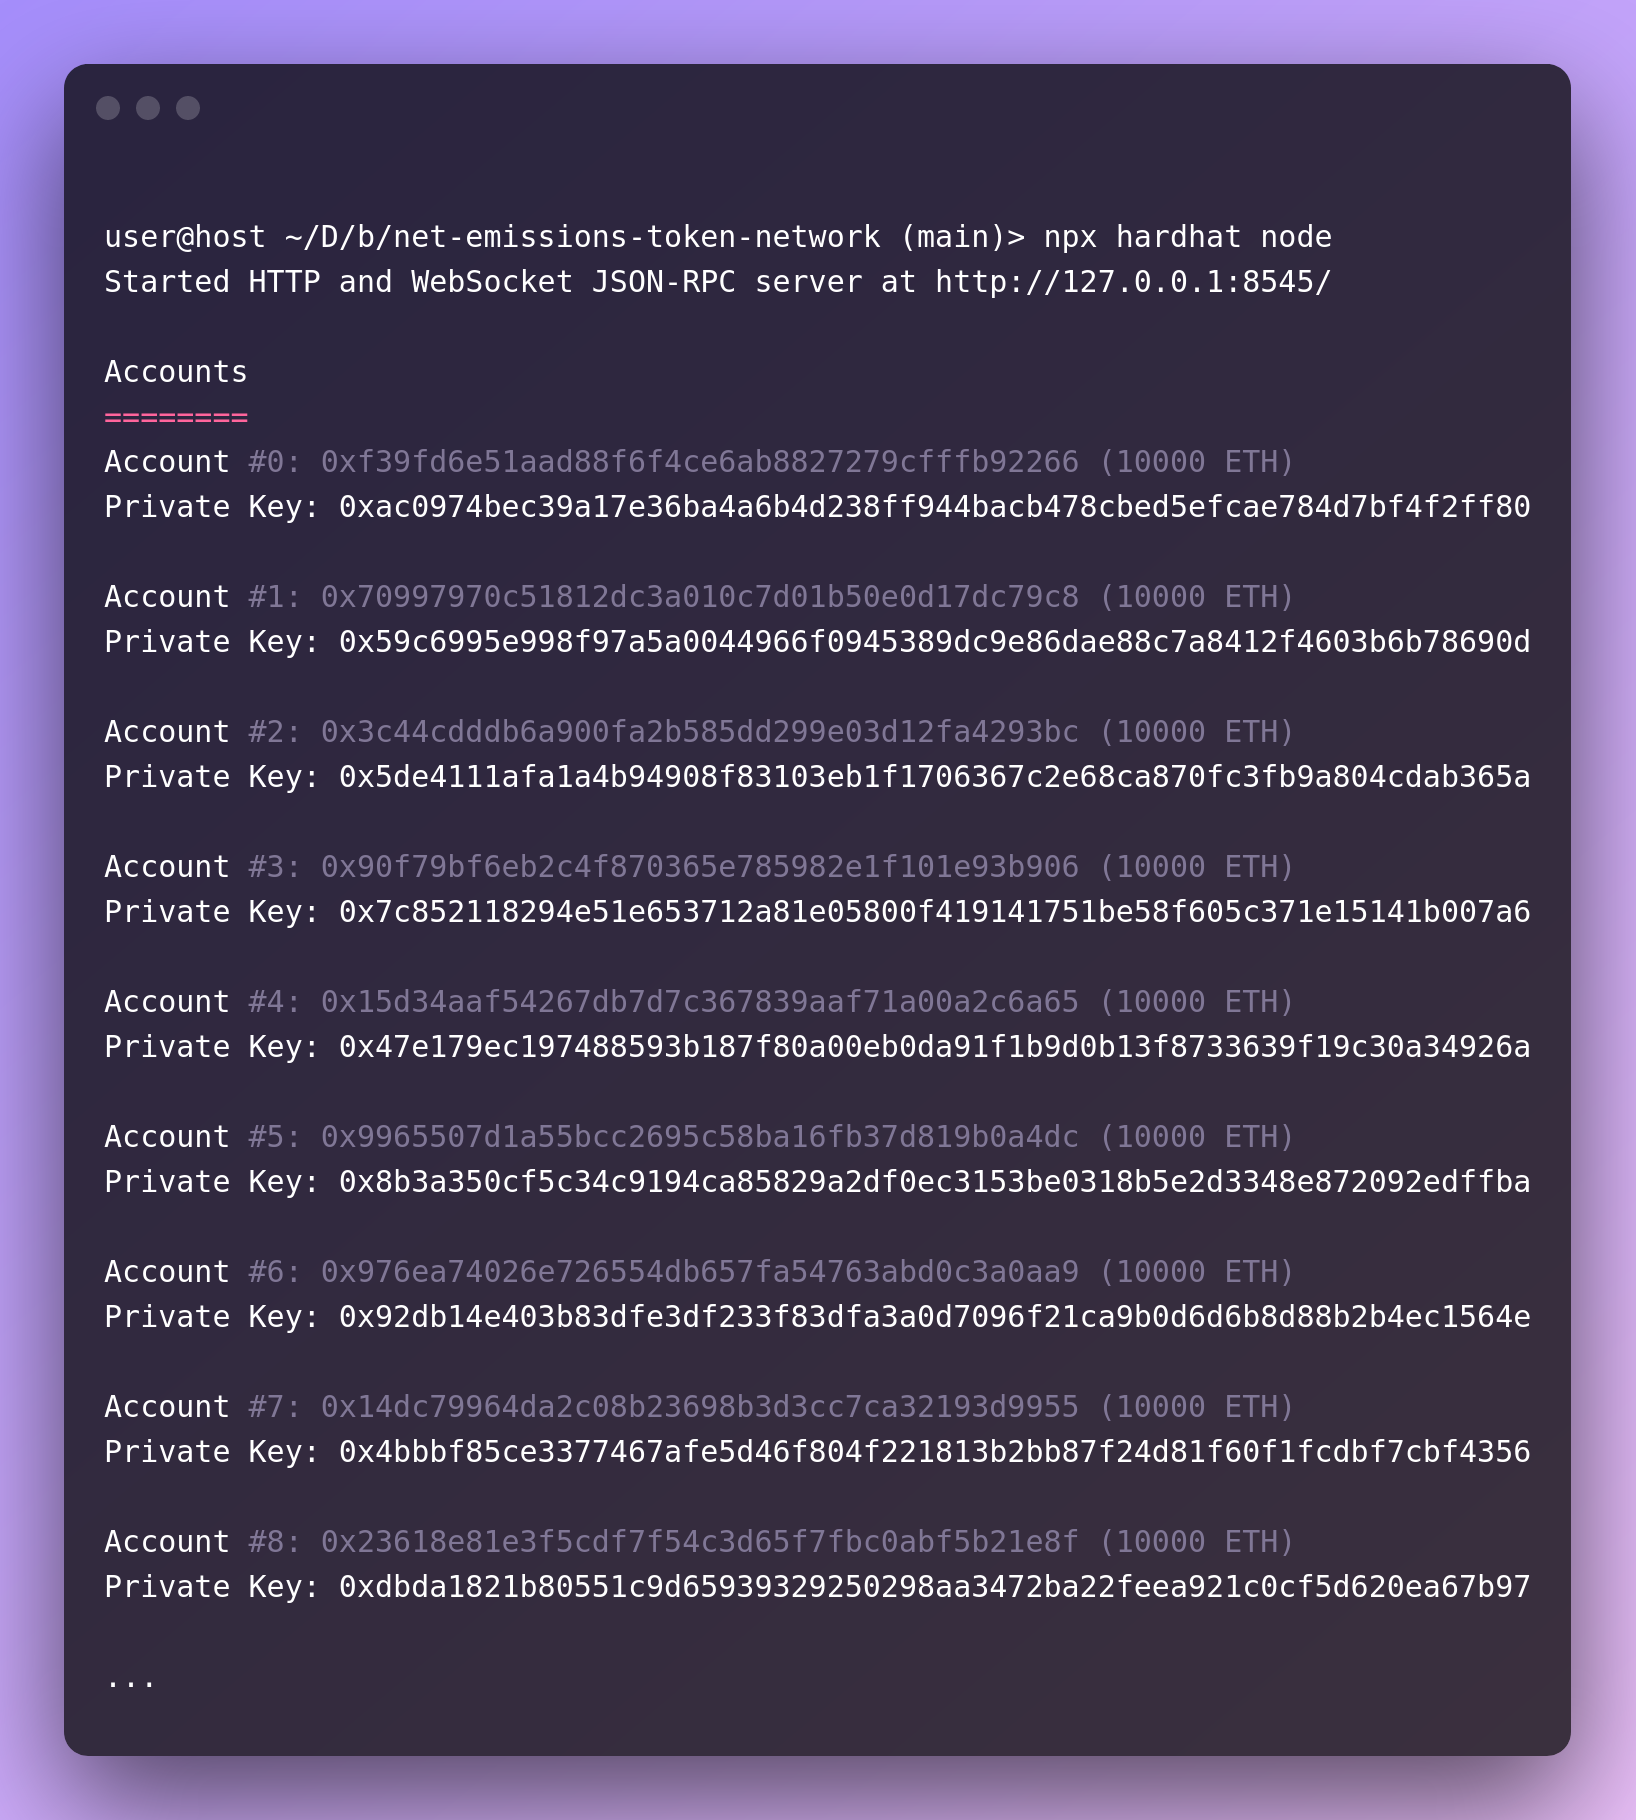Screen dimensions: 1636x1820
Task: Click the first gray window dot
Action: click(108, 108)
